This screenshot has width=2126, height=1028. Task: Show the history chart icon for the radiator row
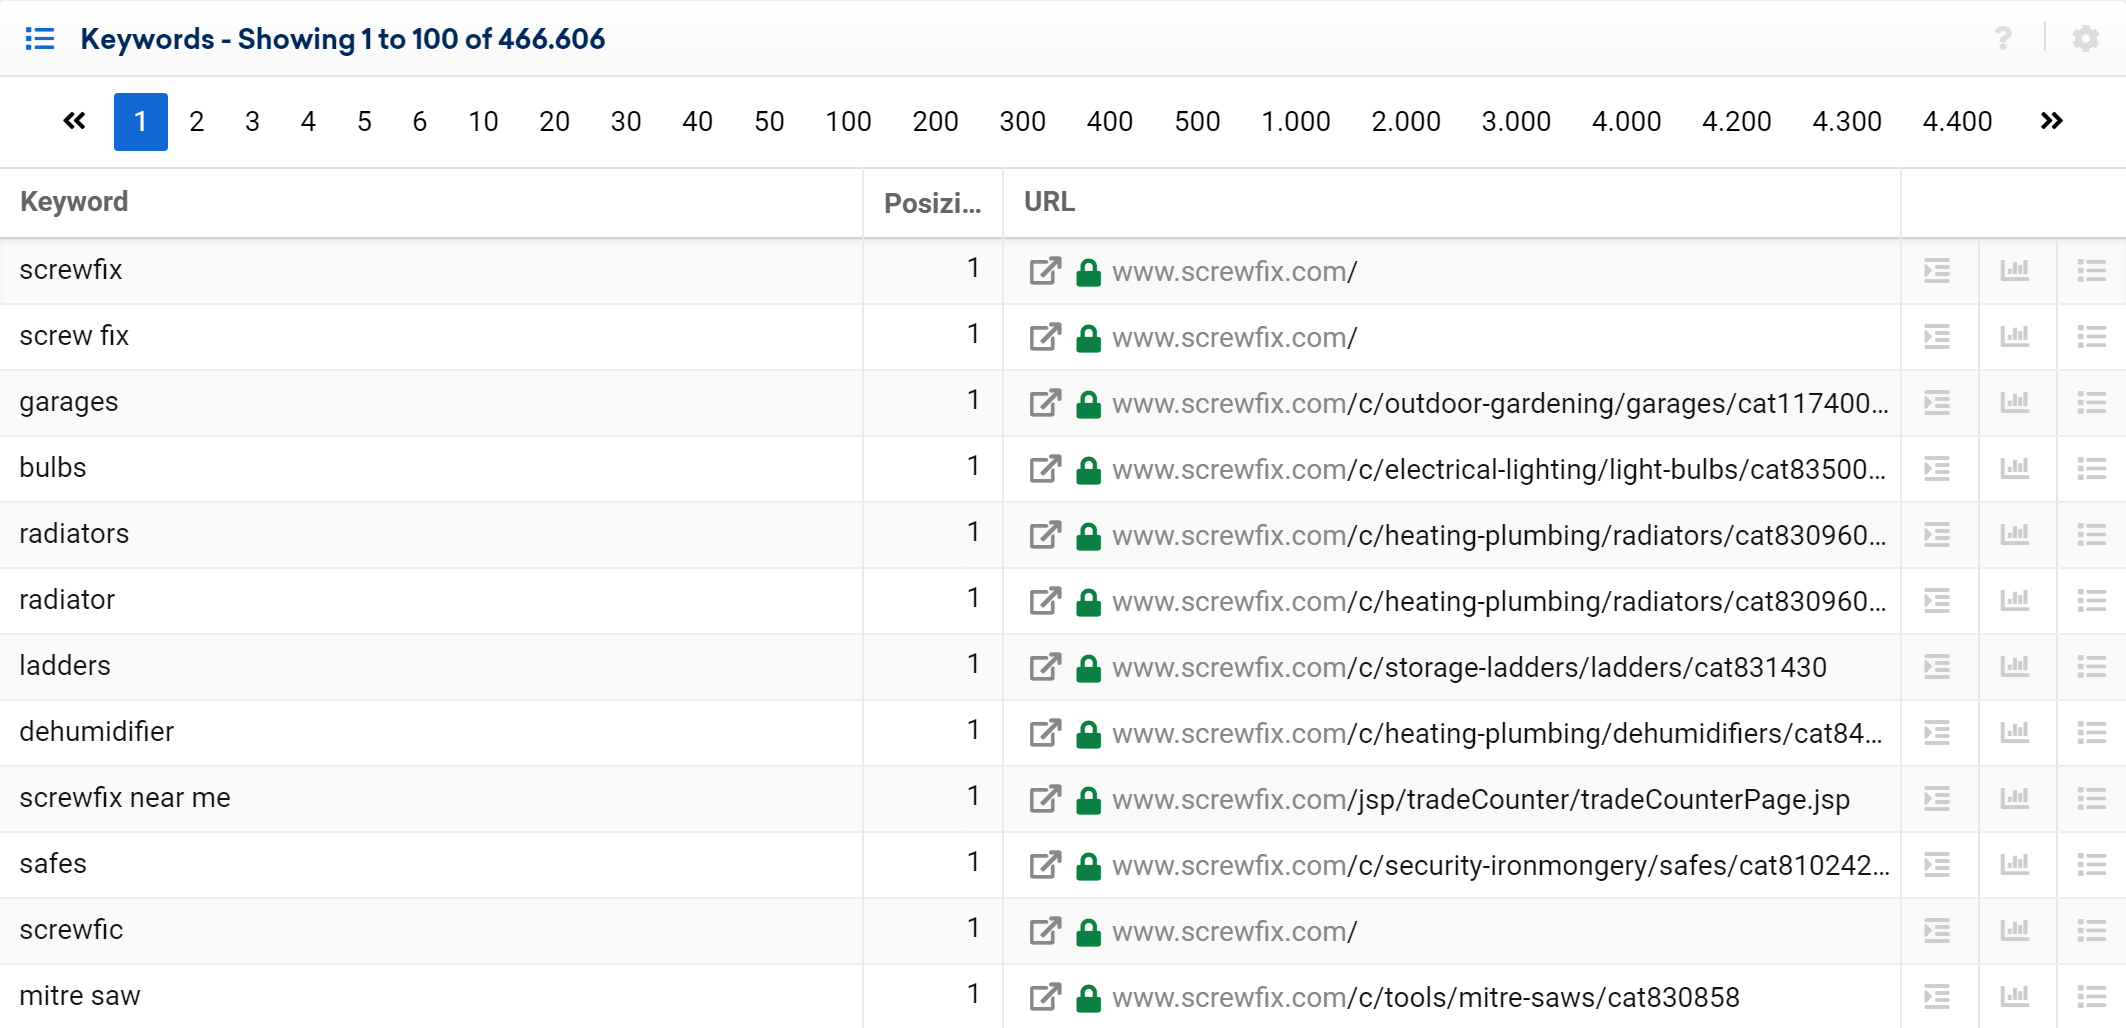click(x=2015, y=600)
